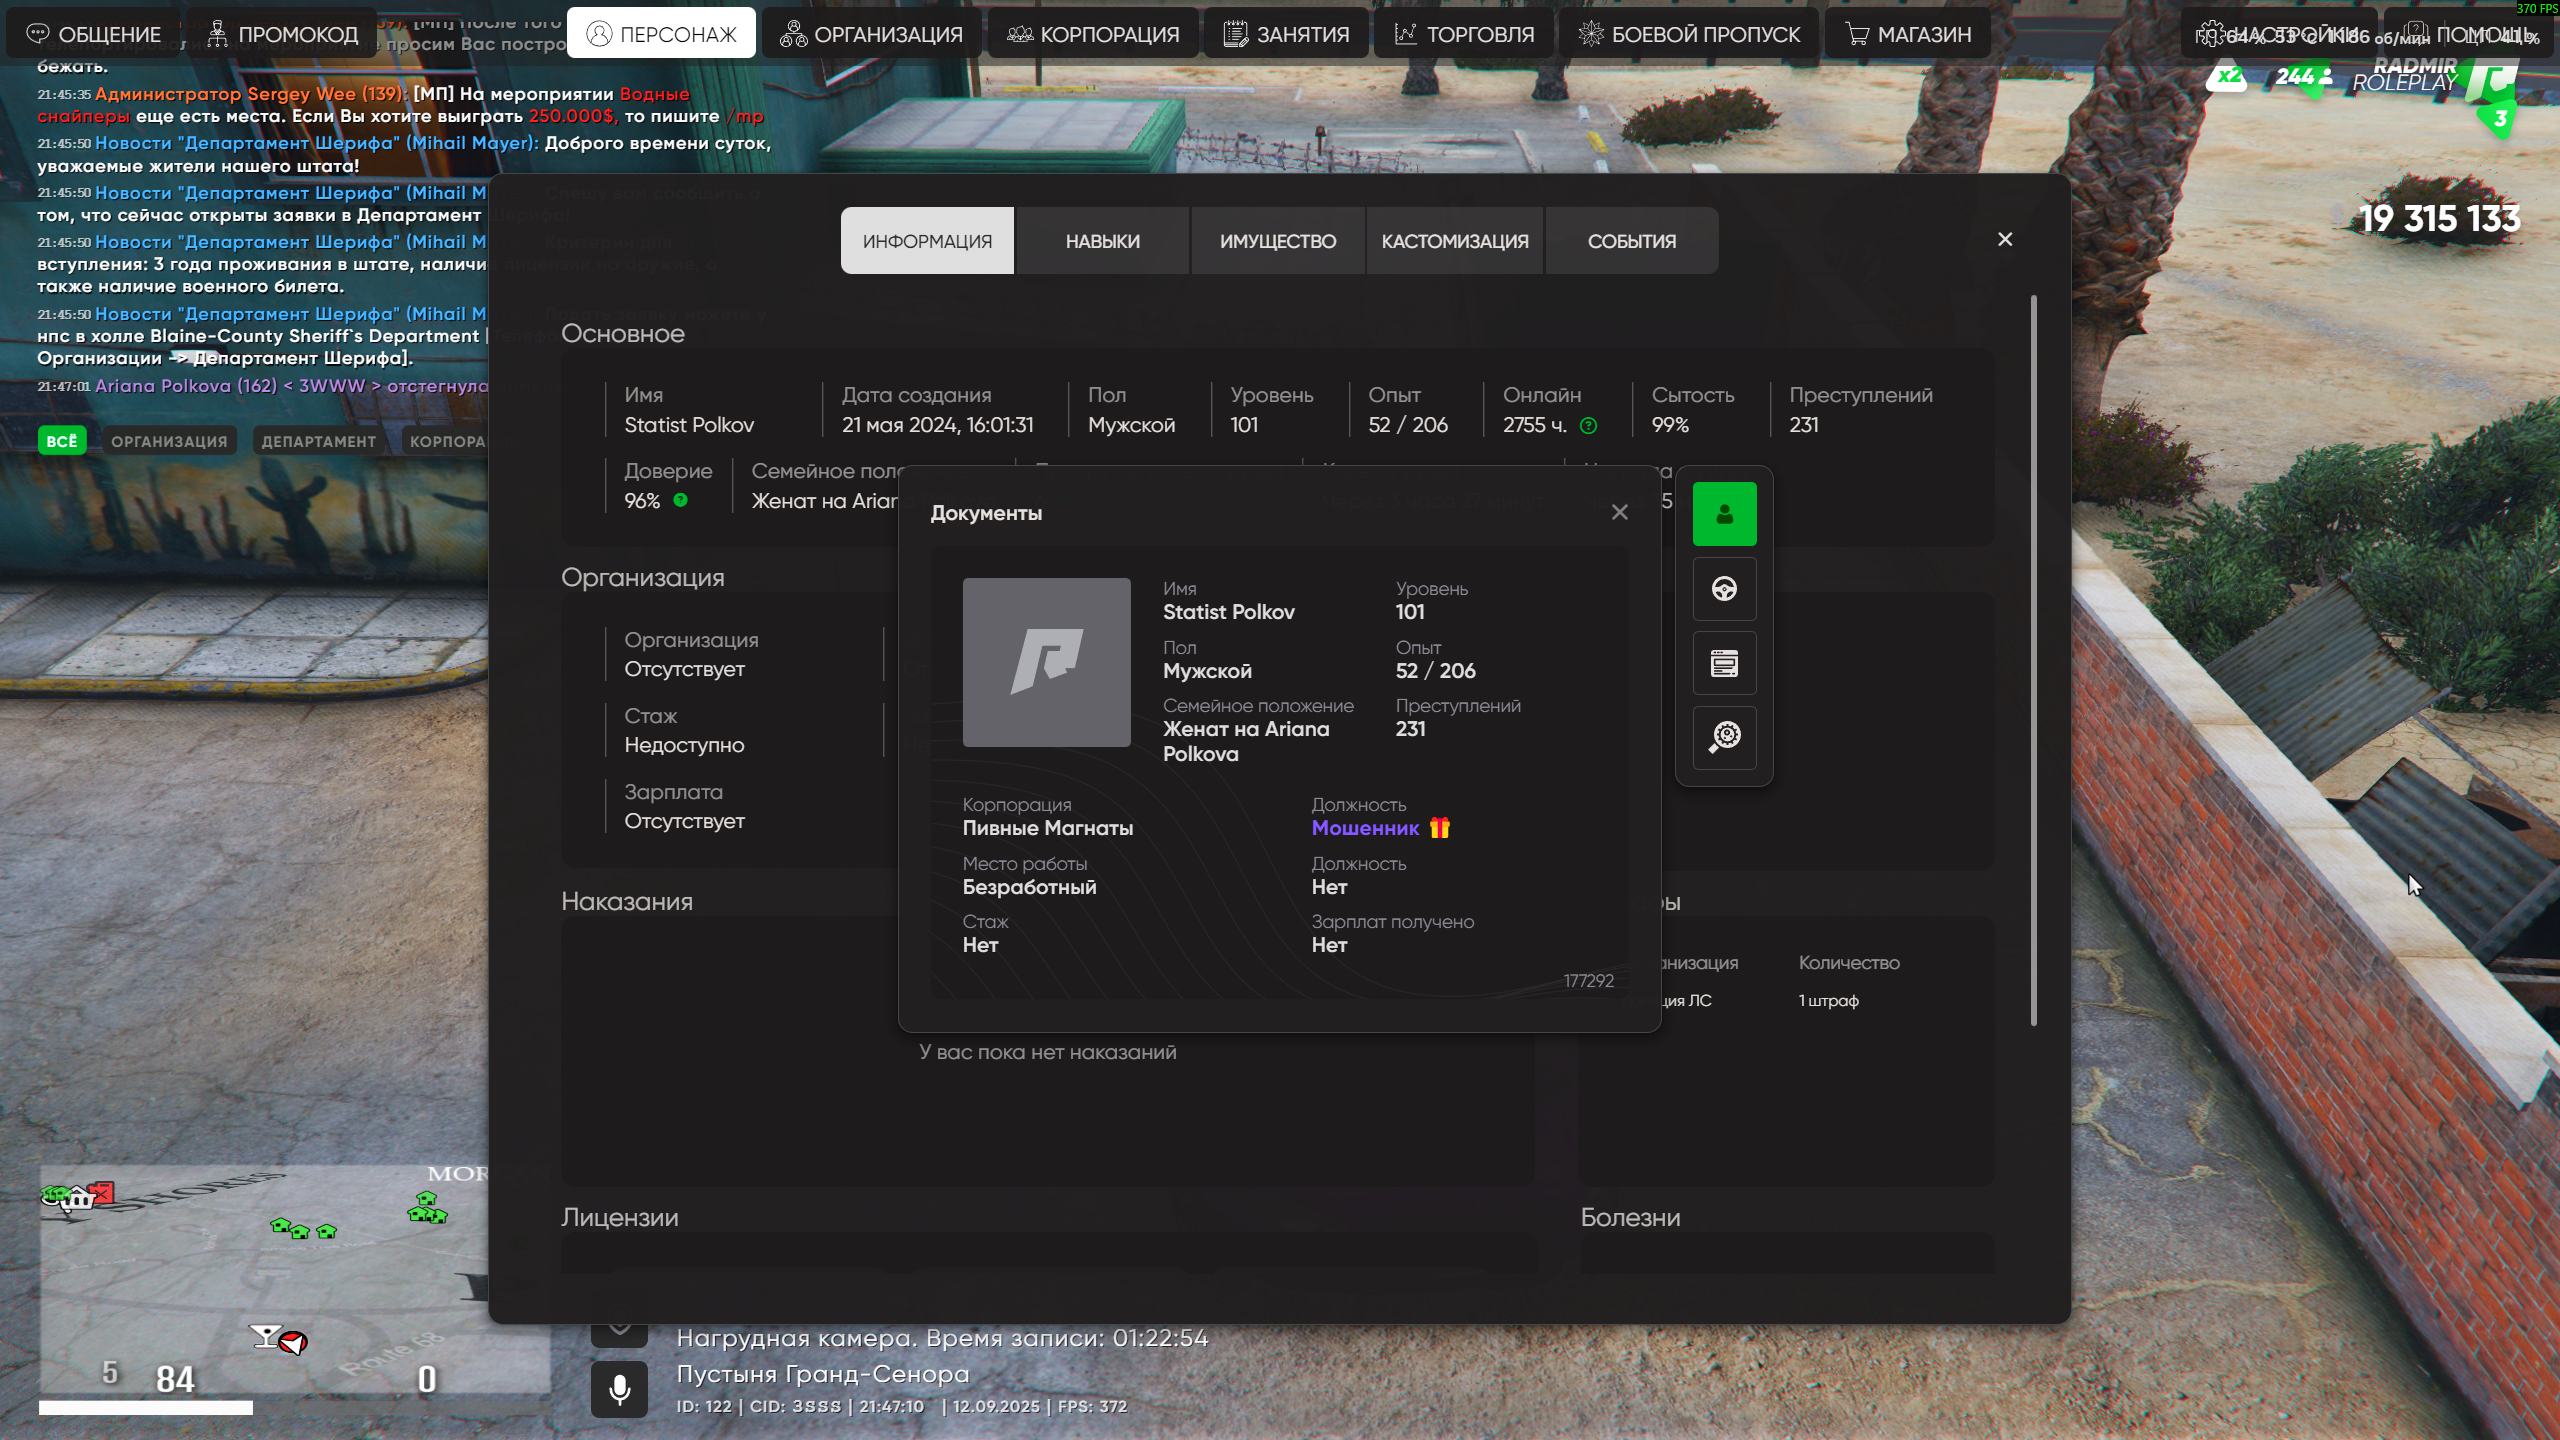Switch to the НАВЫКИ tab
2560x1440 pixels.
point(1102,241)
